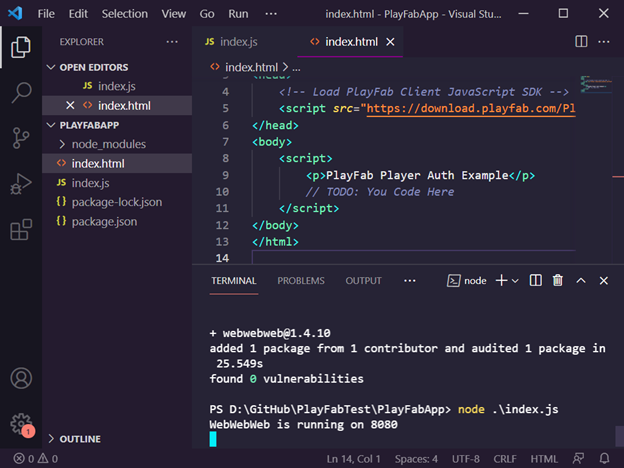
Task: Switch to the Output panel tab
Action: (x=363, y=281)
